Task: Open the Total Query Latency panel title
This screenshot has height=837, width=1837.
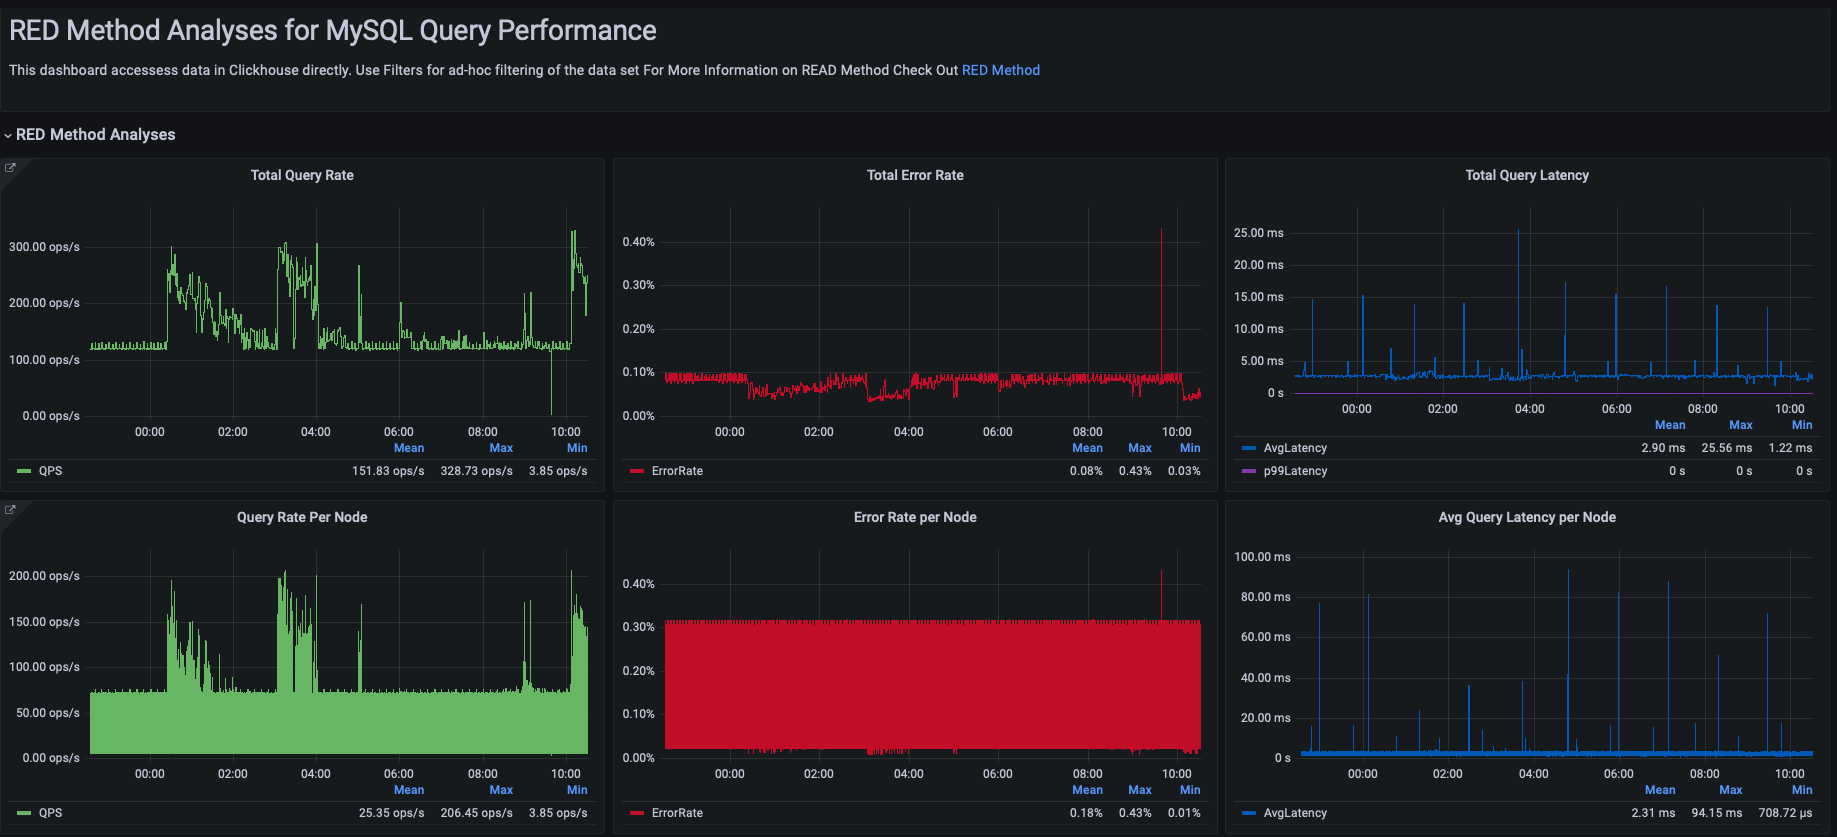Action: 1527,175
